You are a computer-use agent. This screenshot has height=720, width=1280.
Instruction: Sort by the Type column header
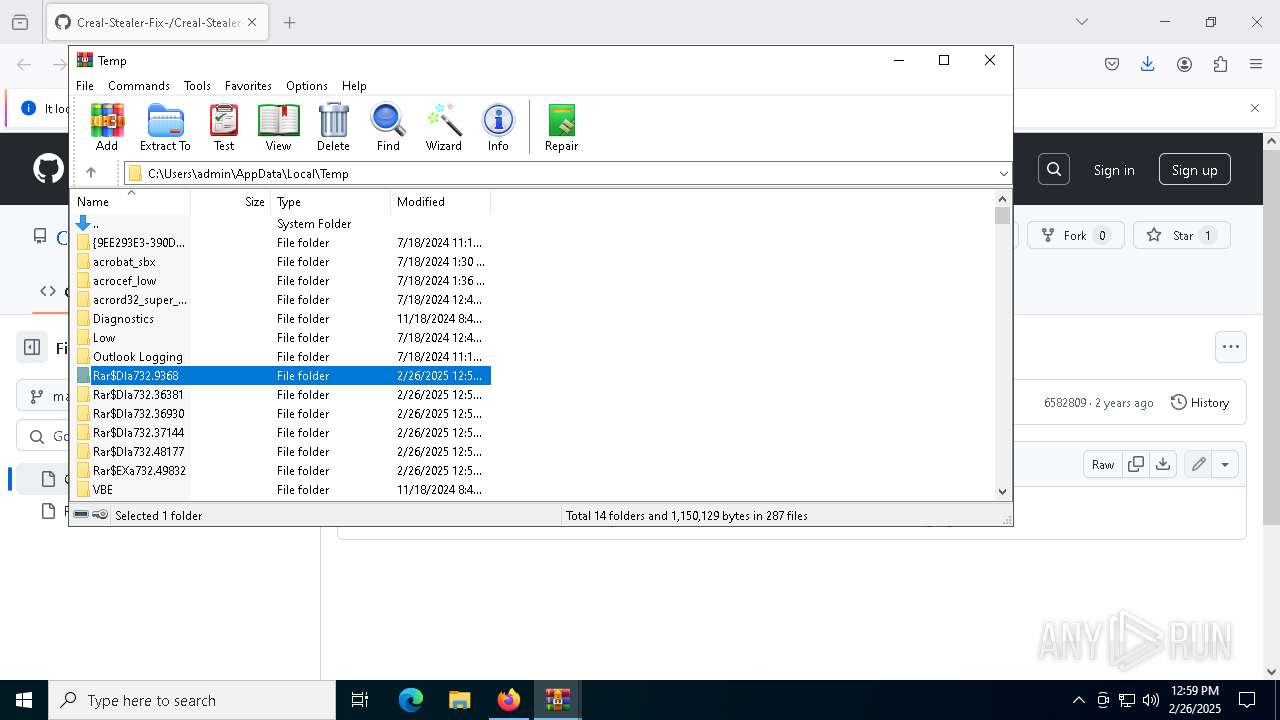[x=330, y=202]
